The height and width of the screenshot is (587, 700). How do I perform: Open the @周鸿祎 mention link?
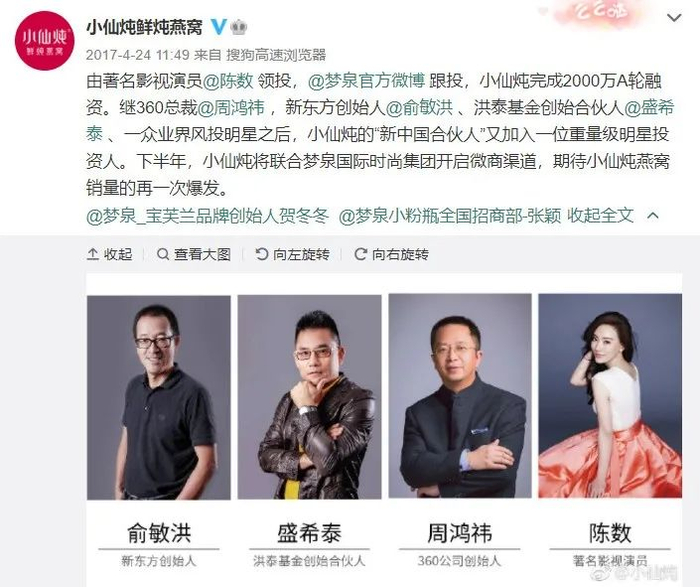pos(231,108)
